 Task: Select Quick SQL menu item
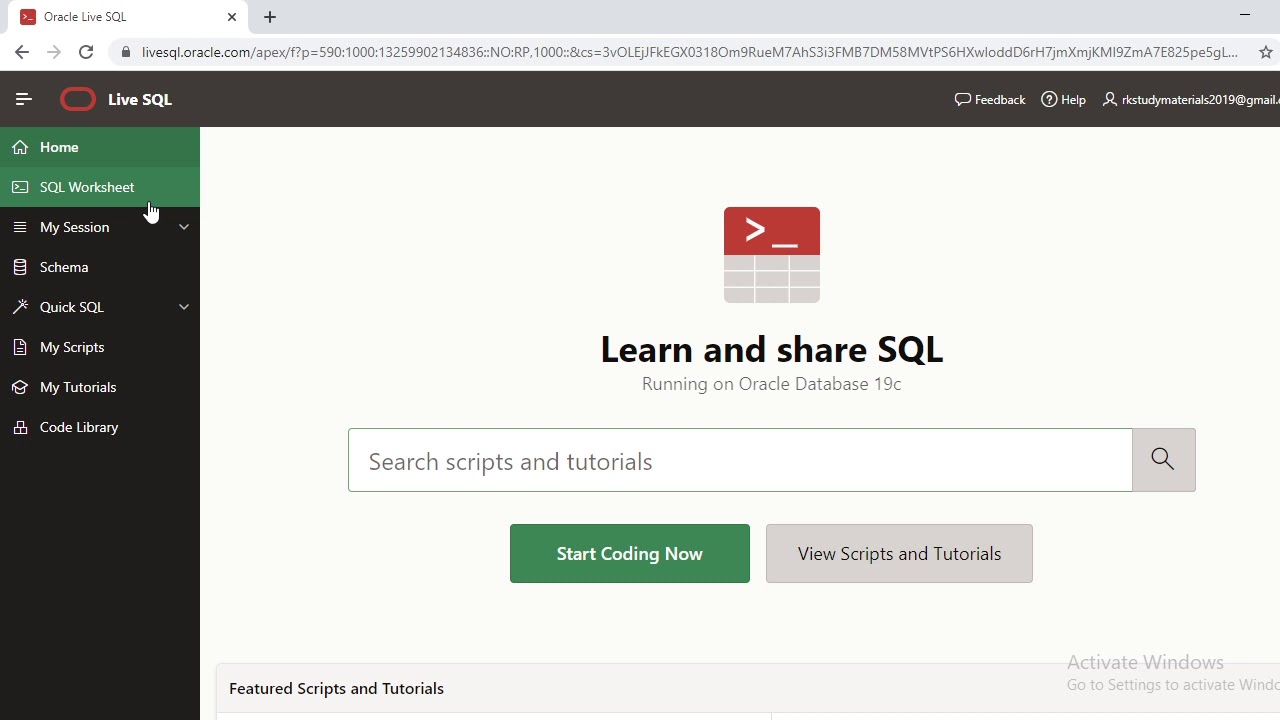[x=100, y=307]
